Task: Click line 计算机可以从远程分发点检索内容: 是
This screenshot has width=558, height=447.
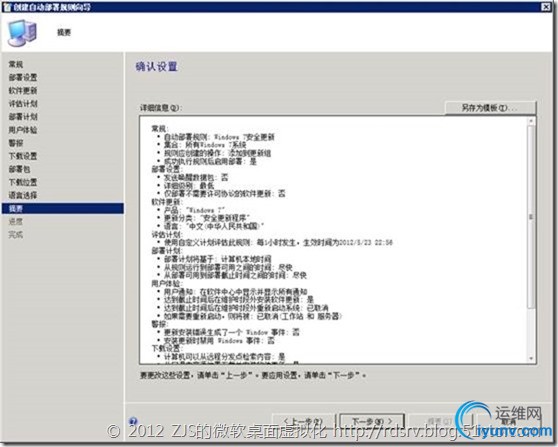Action: pyautogui.click(x=225, y=356)
